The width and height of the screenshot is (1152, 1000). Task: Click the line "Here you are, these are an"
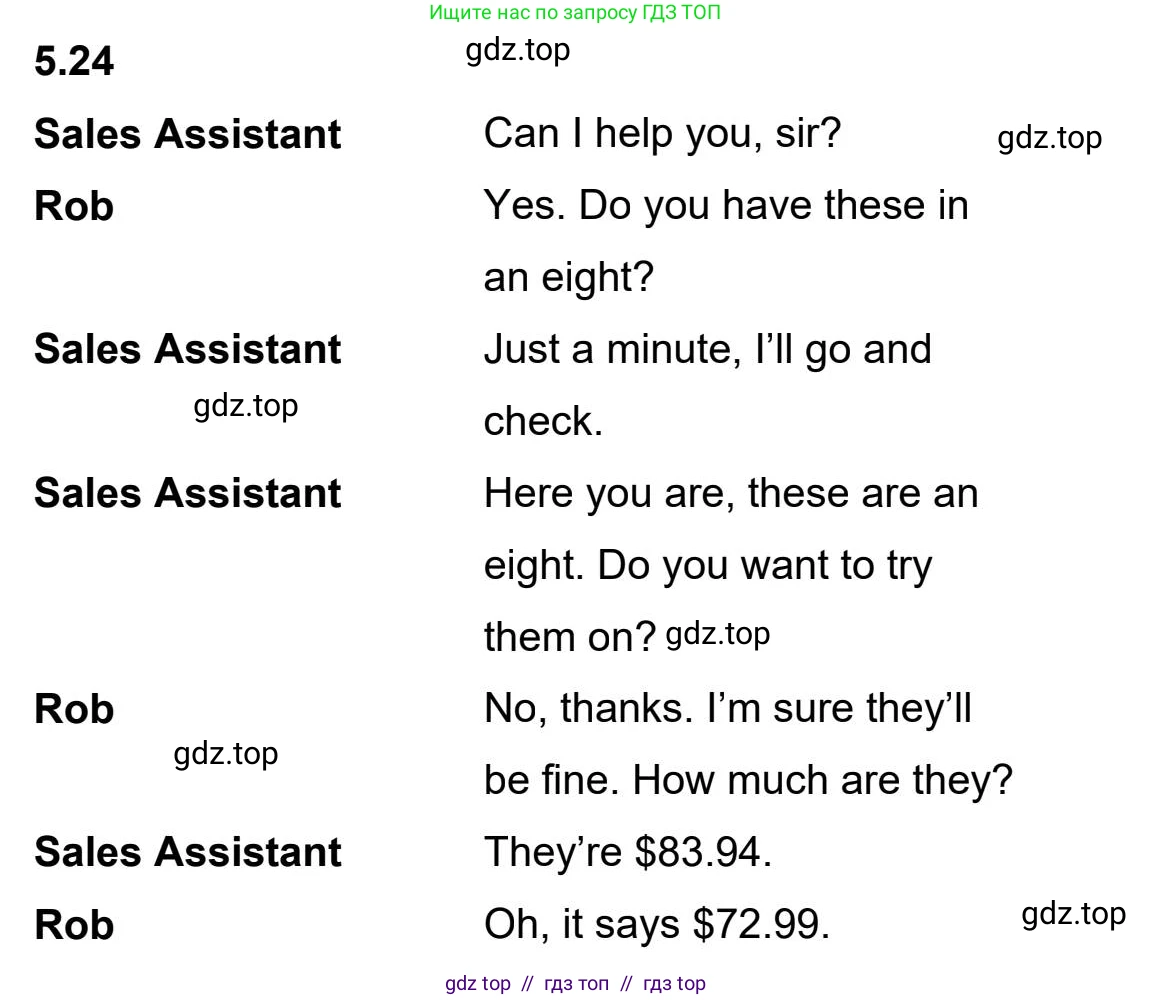click(x=730, y=493)
